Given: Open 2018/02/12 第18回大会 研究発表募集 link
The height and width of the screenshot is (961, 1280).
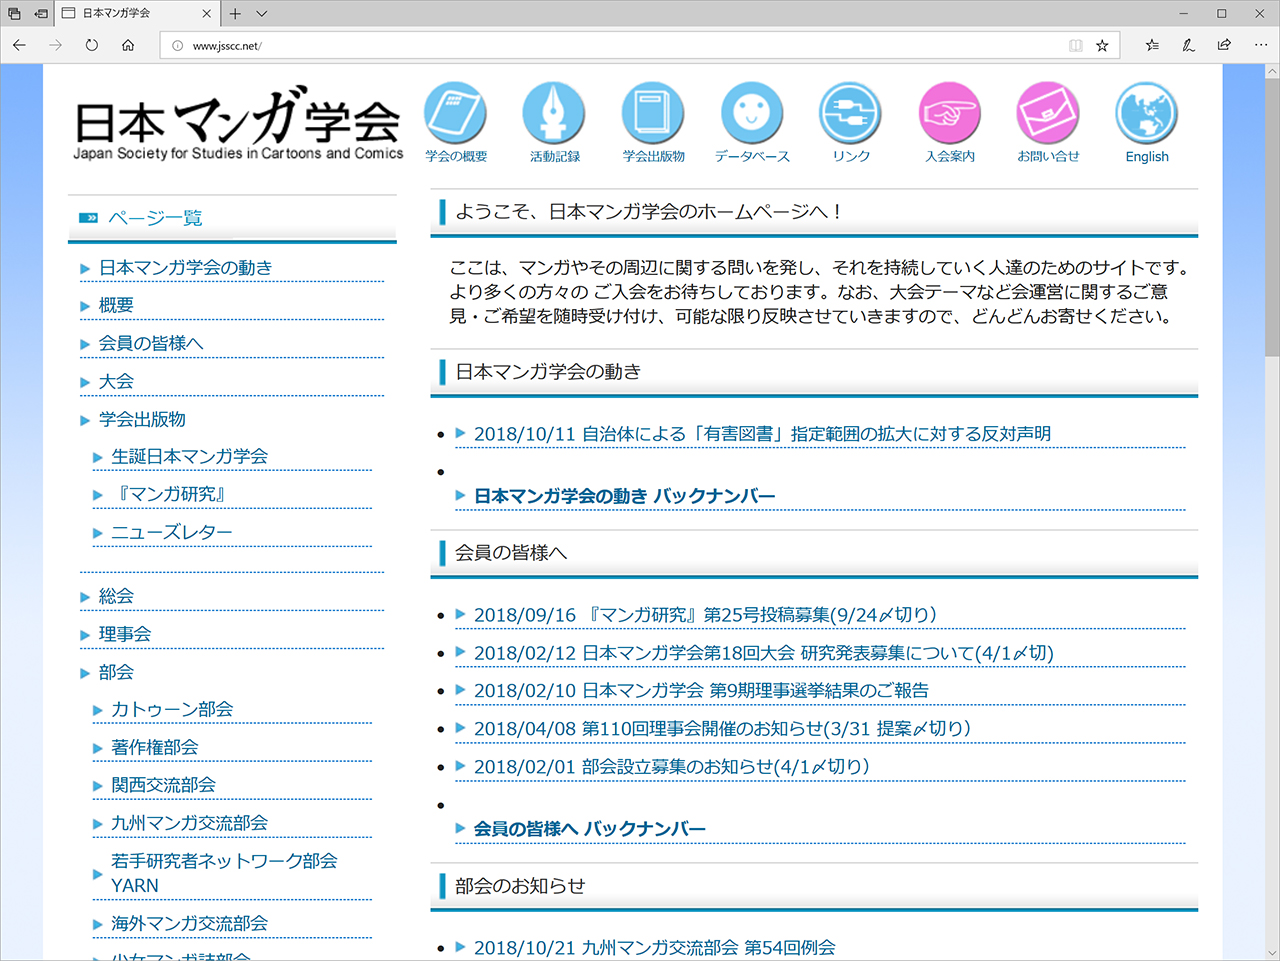Looking at the screenshot, I should click(x=764, y=652).
